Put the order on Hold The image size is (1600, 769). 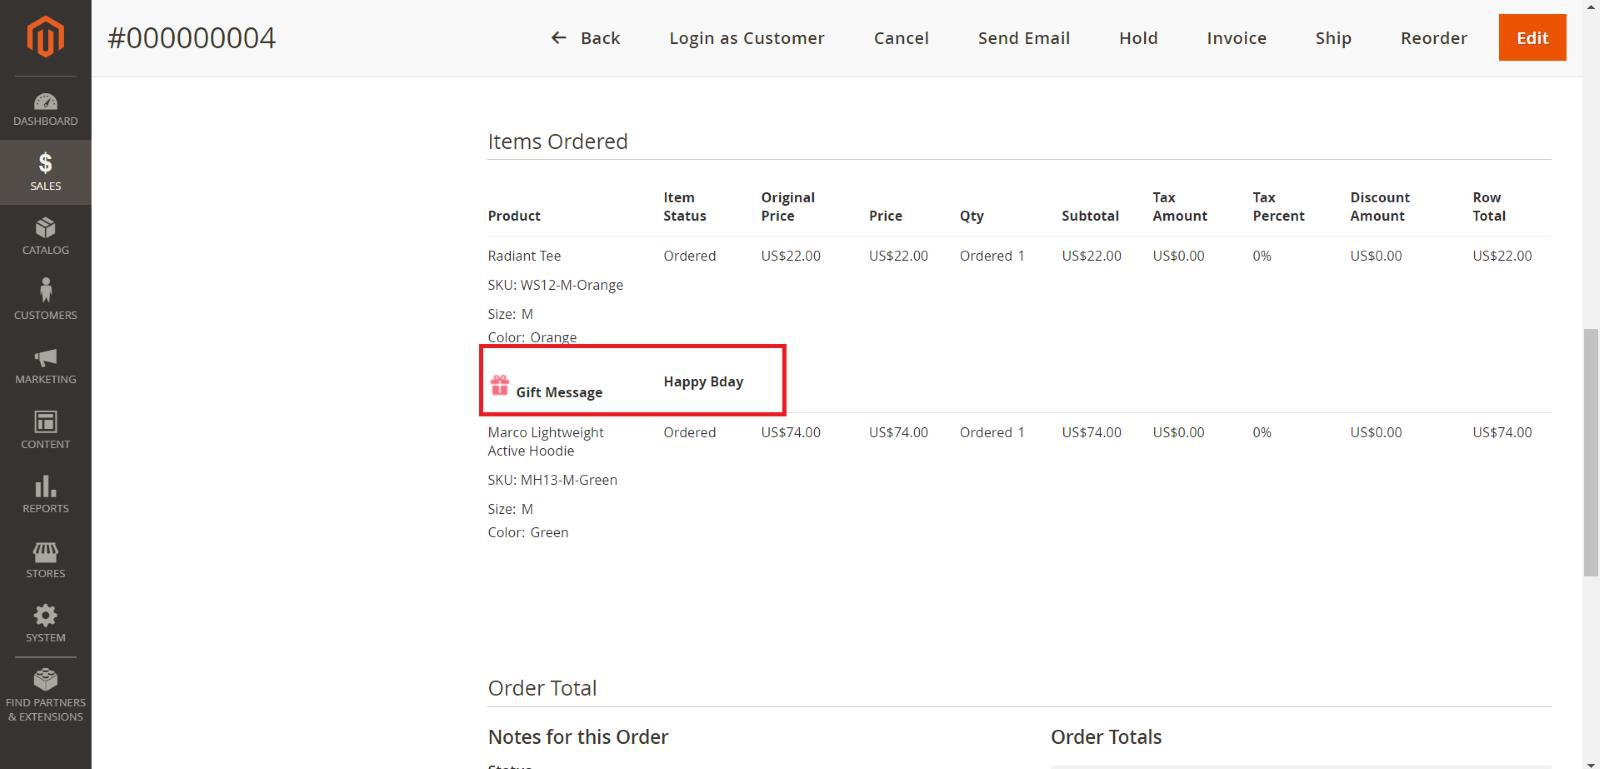click(1138, 38)
